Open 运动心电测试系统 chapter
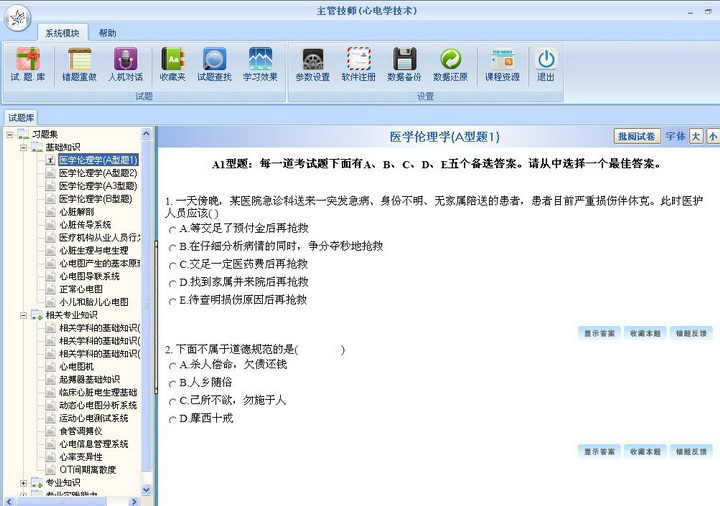The width and height of the screenshot is (720, 506). tap(94, 418)
